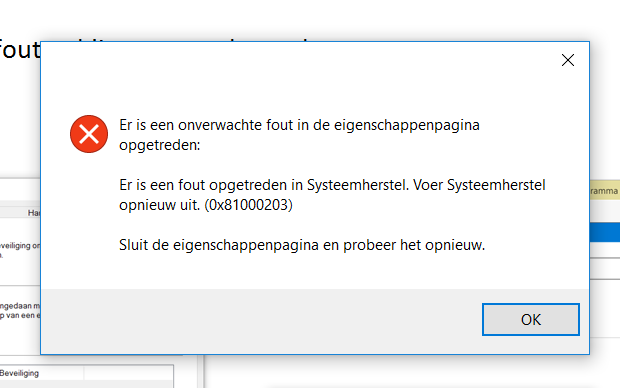Viewport: 620px width, 388px height.
Task: Select the blue highlighted row at right edge
Action: click(605, 232)
